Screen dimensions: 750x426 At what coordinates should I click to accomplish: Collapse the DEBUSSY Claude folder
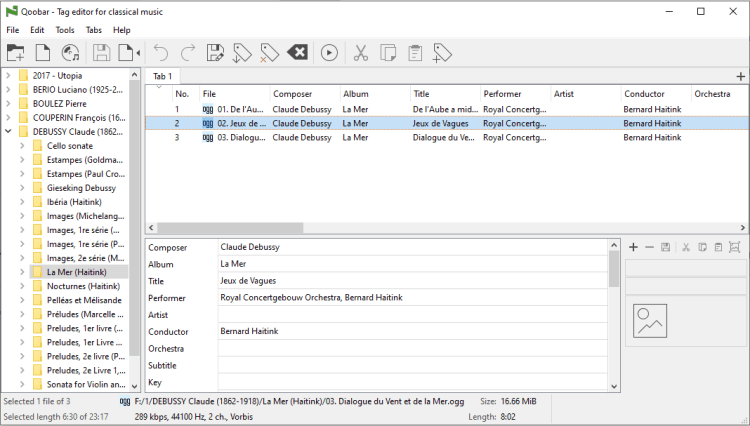(8, 131)
